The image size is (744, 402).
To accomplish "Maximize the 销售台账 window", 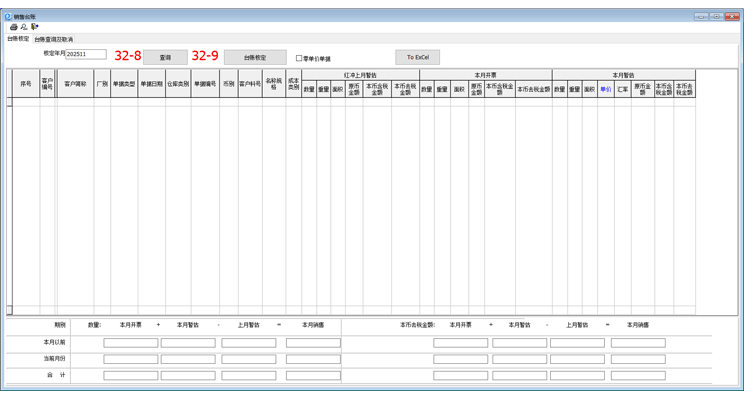I will (717, 16).
